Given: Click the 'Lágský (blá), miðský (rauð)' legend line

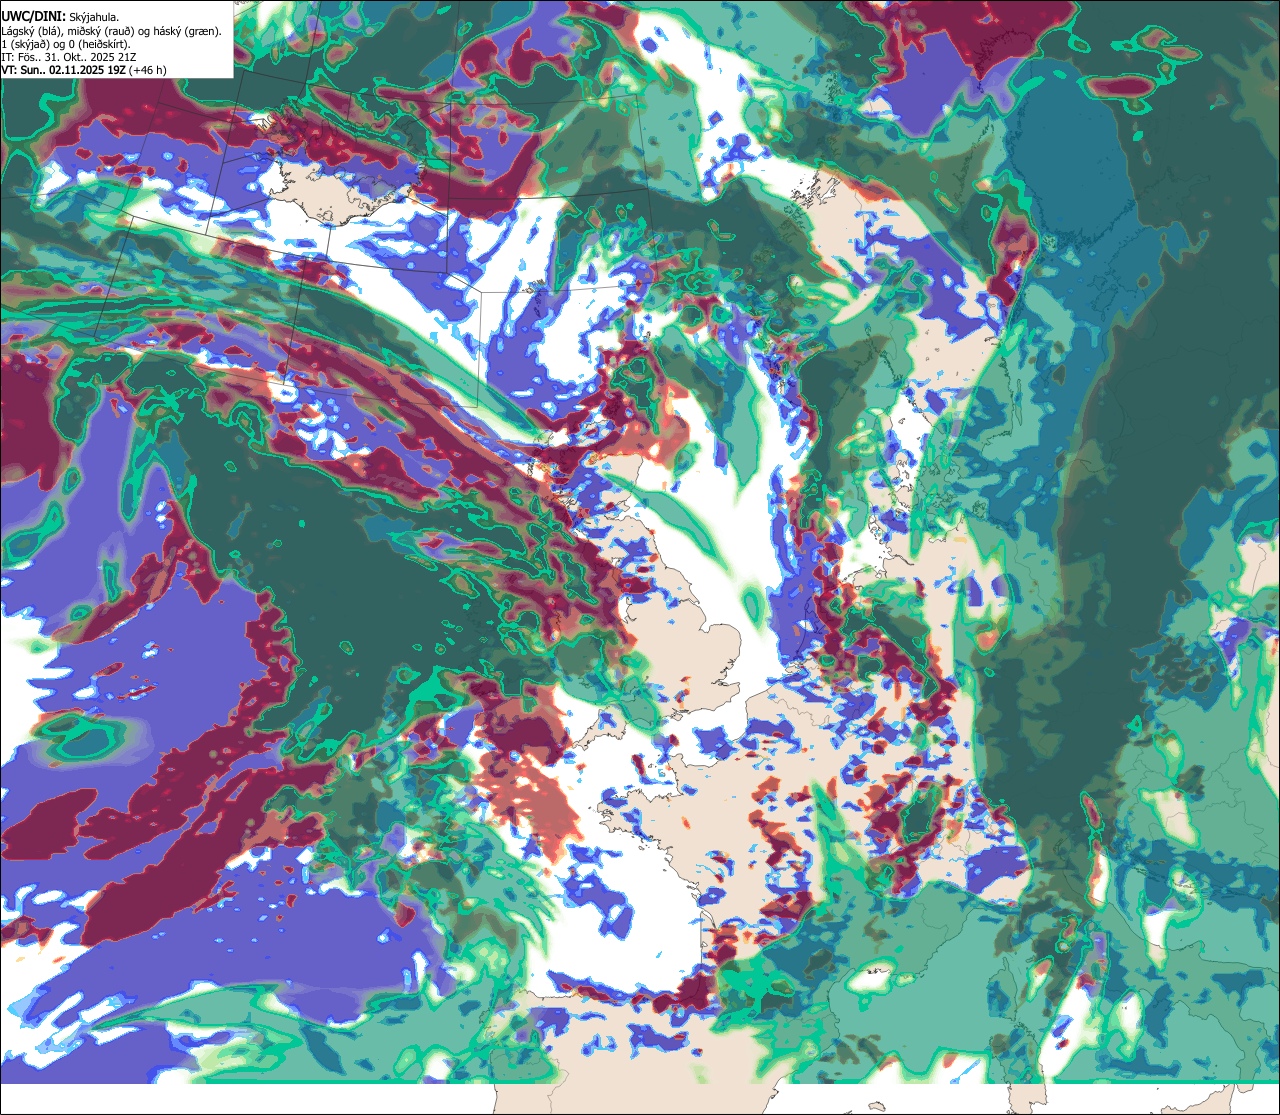Looking at the screenshot, I should tap(112, 31).
